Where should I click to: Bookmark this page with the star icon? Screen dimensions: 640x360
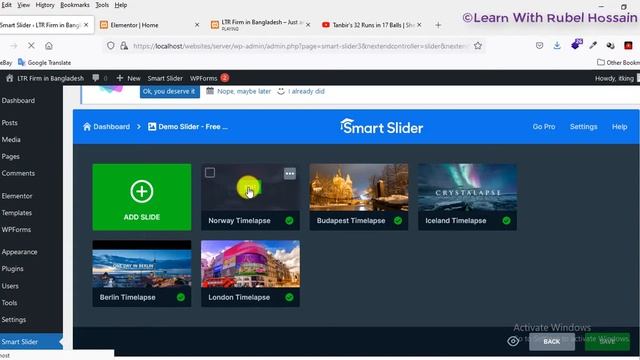click(x=478, y=46)
